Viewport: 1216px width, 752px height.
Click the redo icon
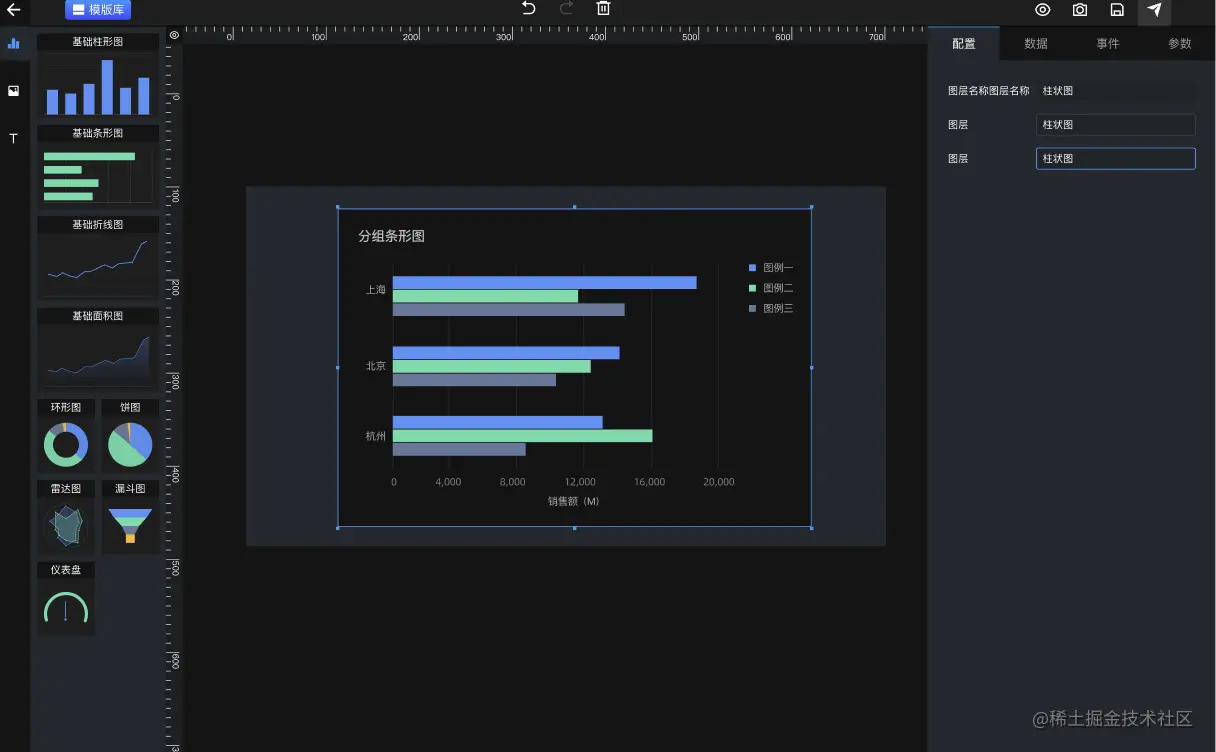[x=566, y=8]
